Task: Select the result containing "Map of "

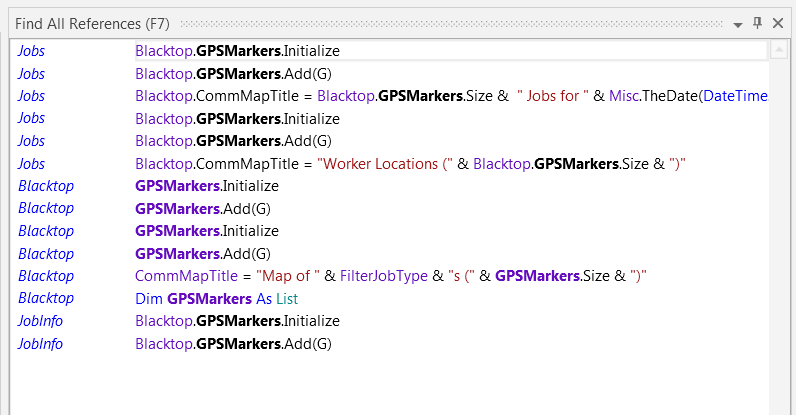Action: click(x=390, y=276)
